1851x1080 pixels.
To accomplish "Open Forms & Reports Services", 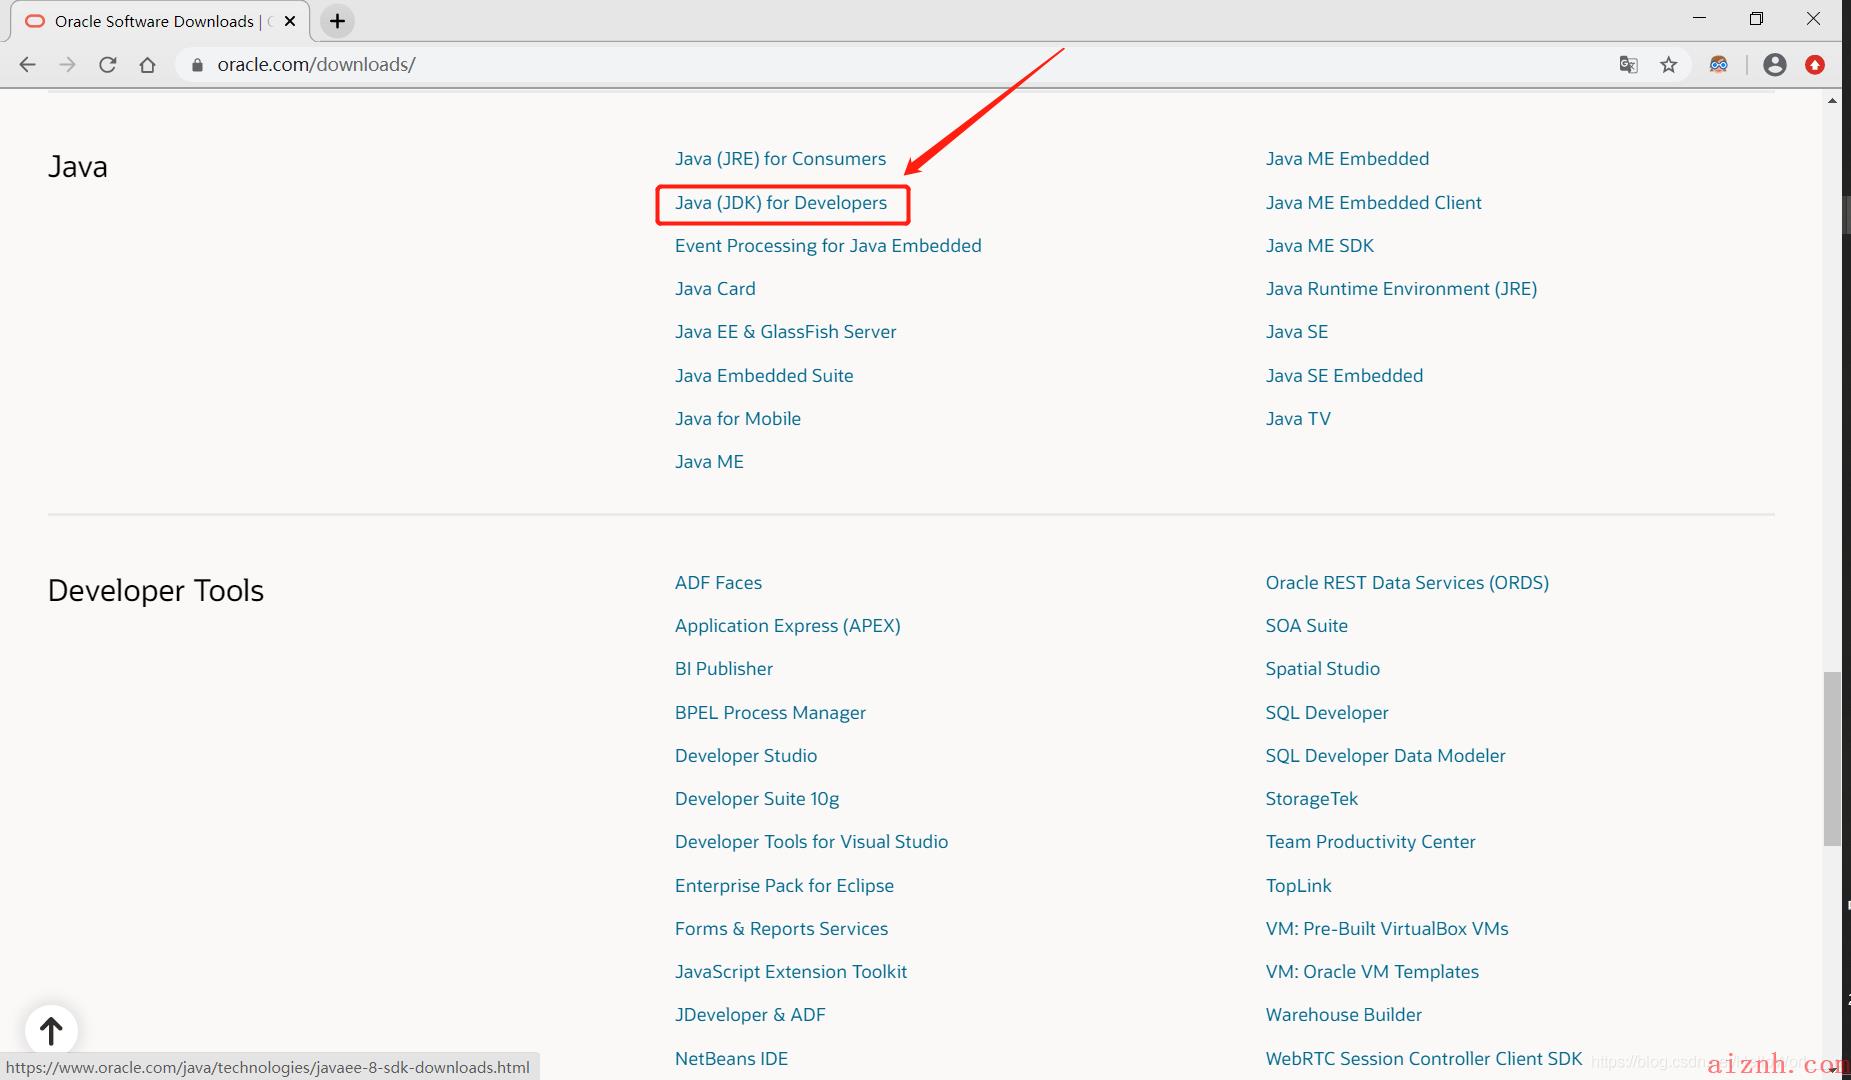I will pos(781,929).
